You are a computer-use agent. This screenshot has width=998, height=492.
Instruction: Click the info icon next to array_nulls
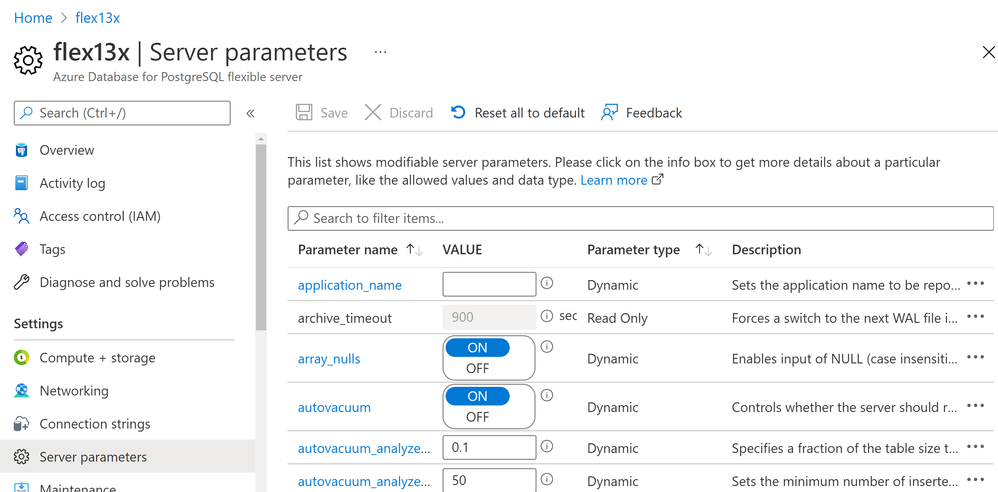547,346
